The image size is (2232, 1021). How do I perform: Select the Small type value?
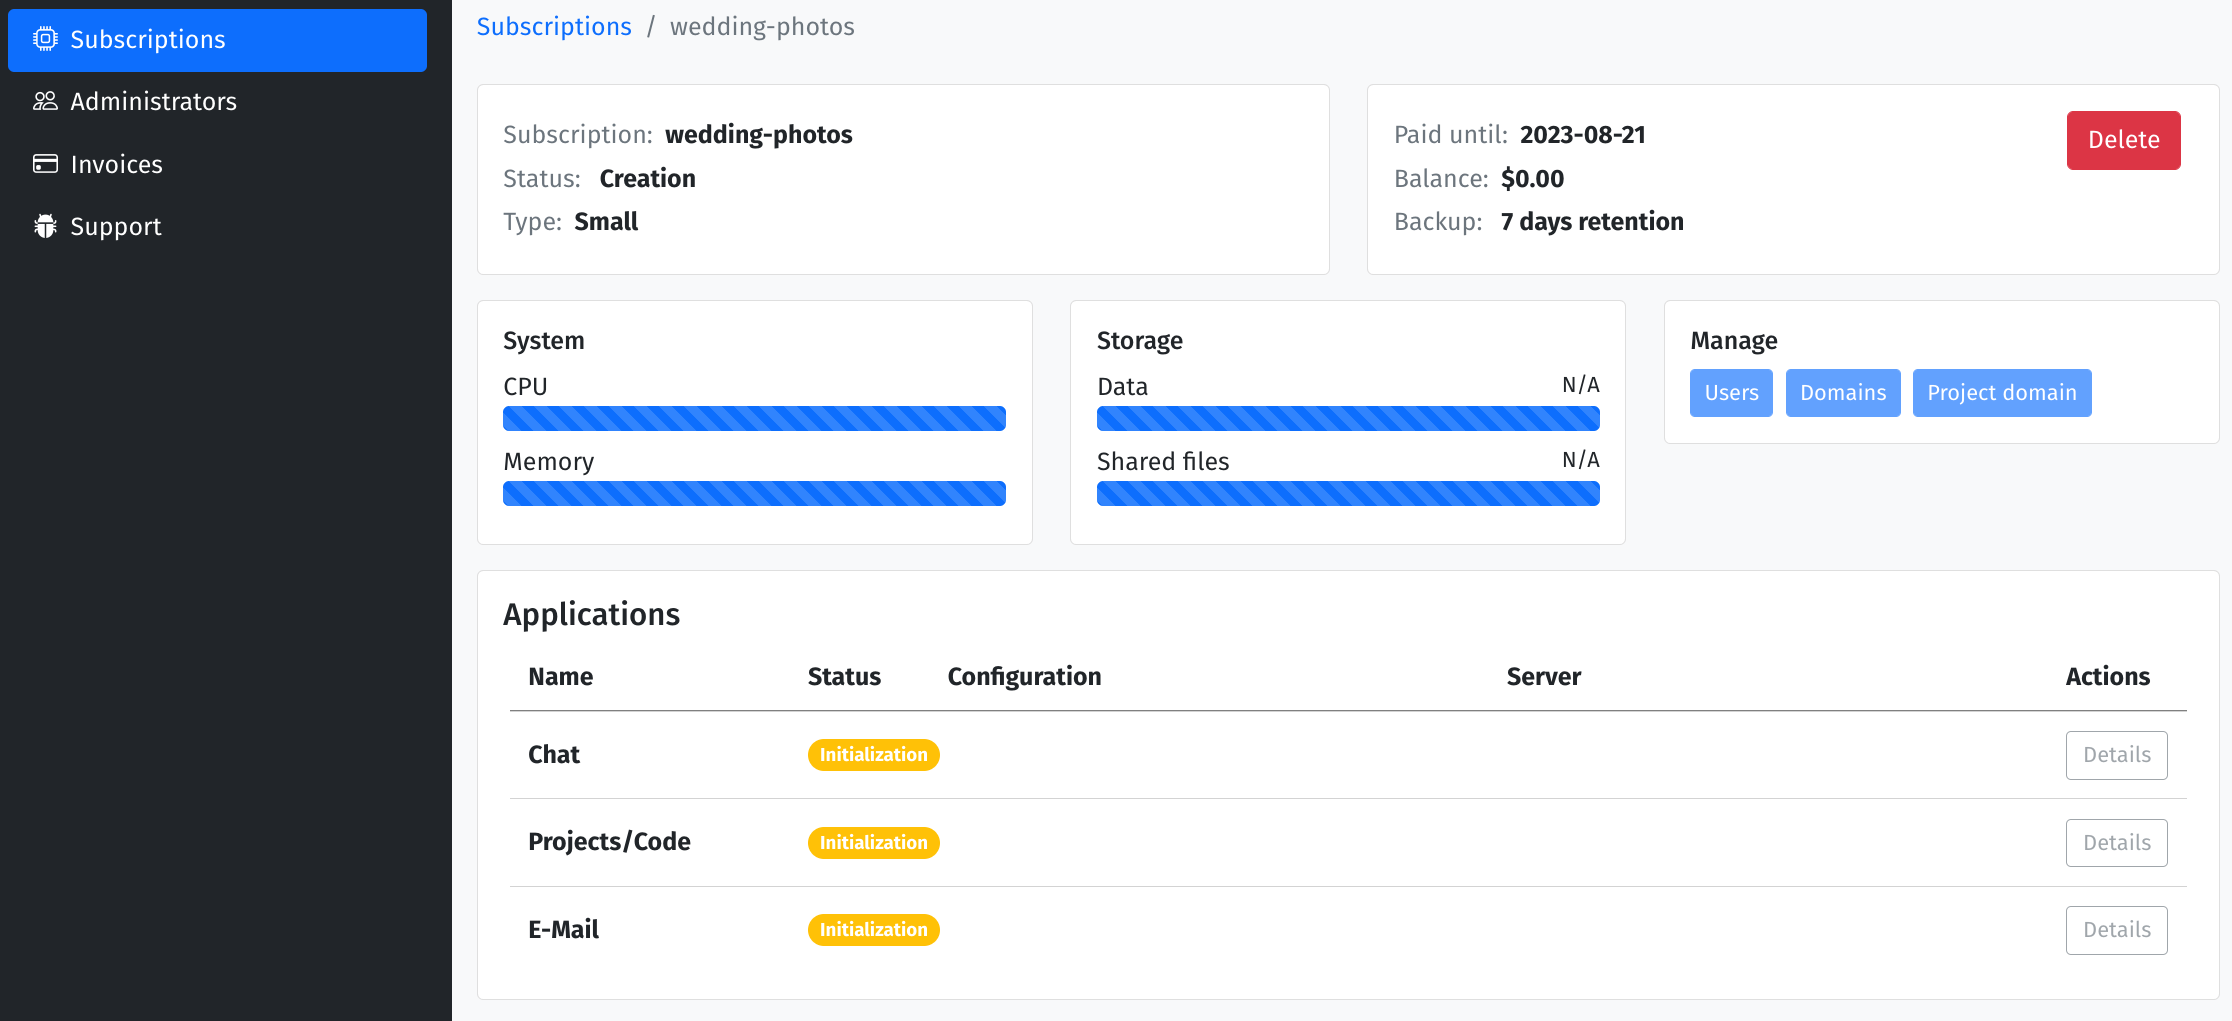tap(606, 222)
